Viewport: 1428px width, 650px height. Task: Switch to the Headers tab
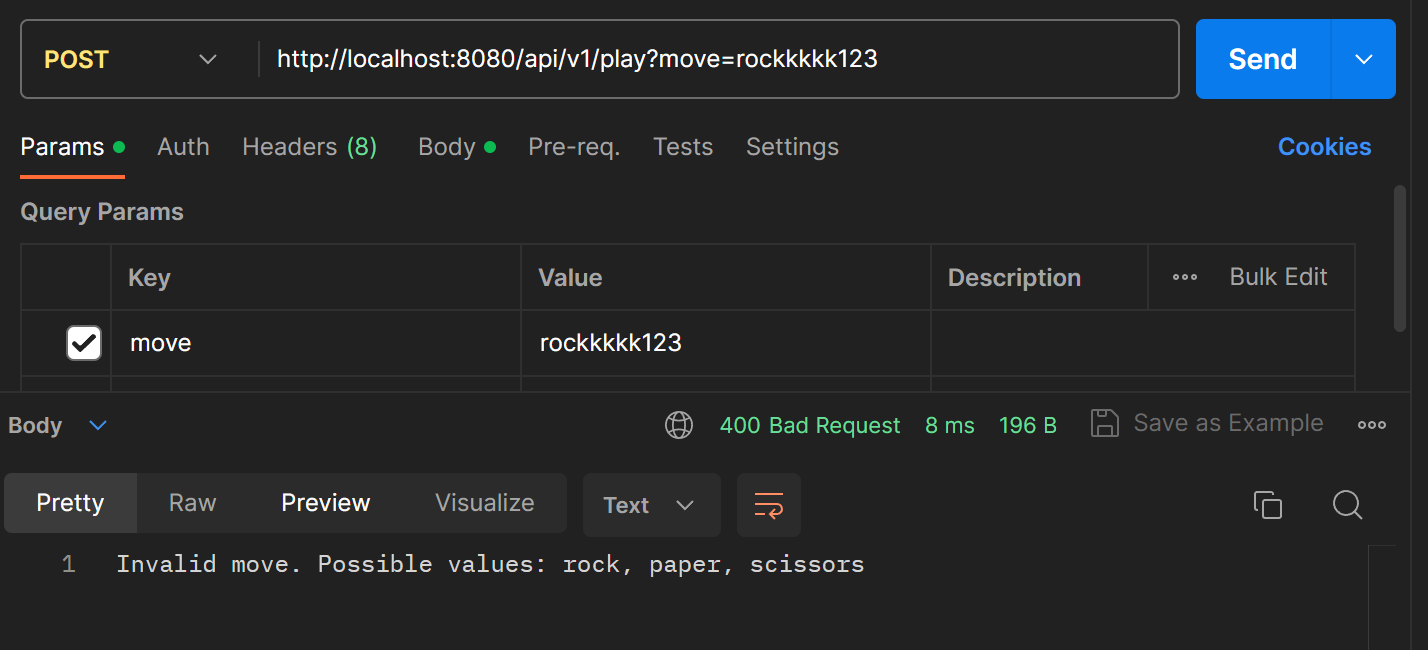309,146
